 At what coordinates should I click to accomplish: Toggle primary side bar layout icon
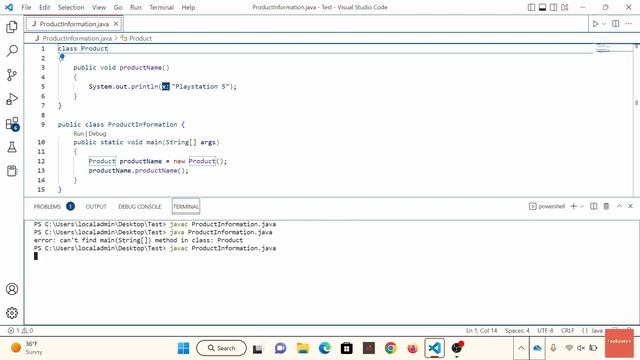point(531,7)
